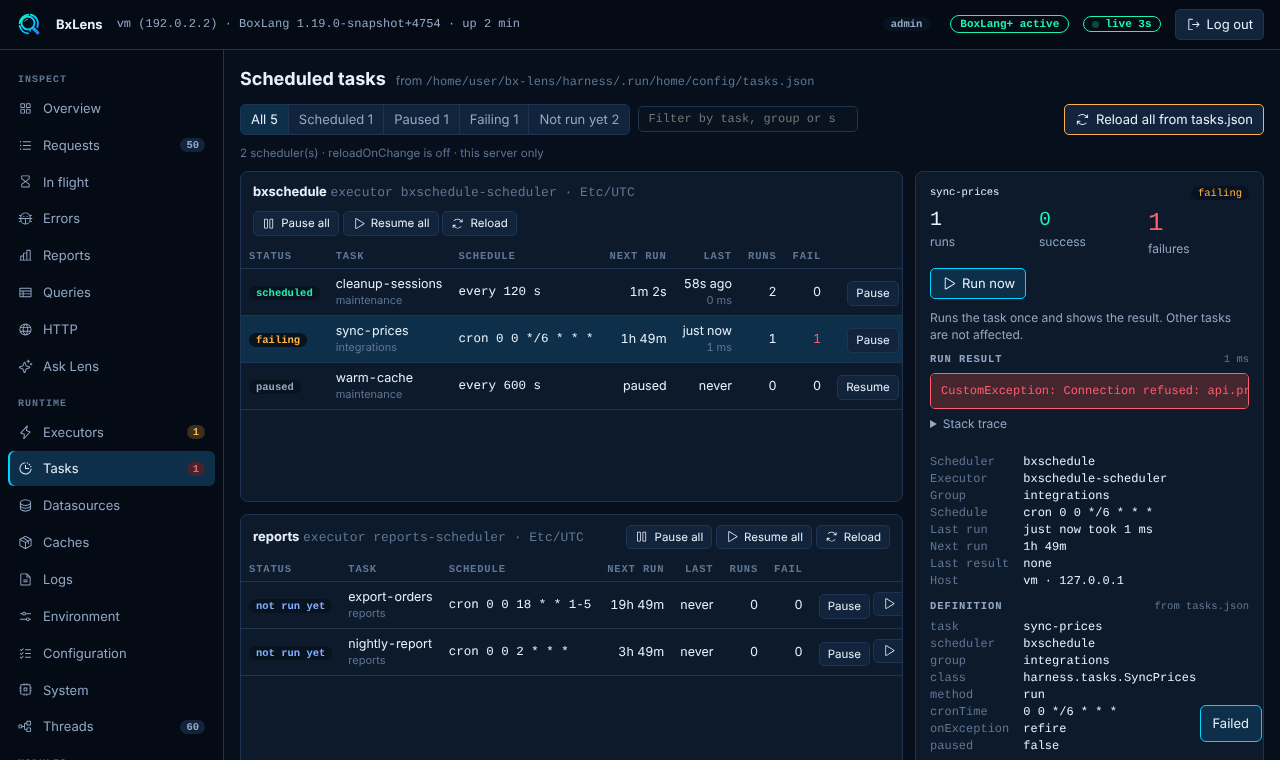Click the Ask Lens sparkle icon

[x=25, y=366]
